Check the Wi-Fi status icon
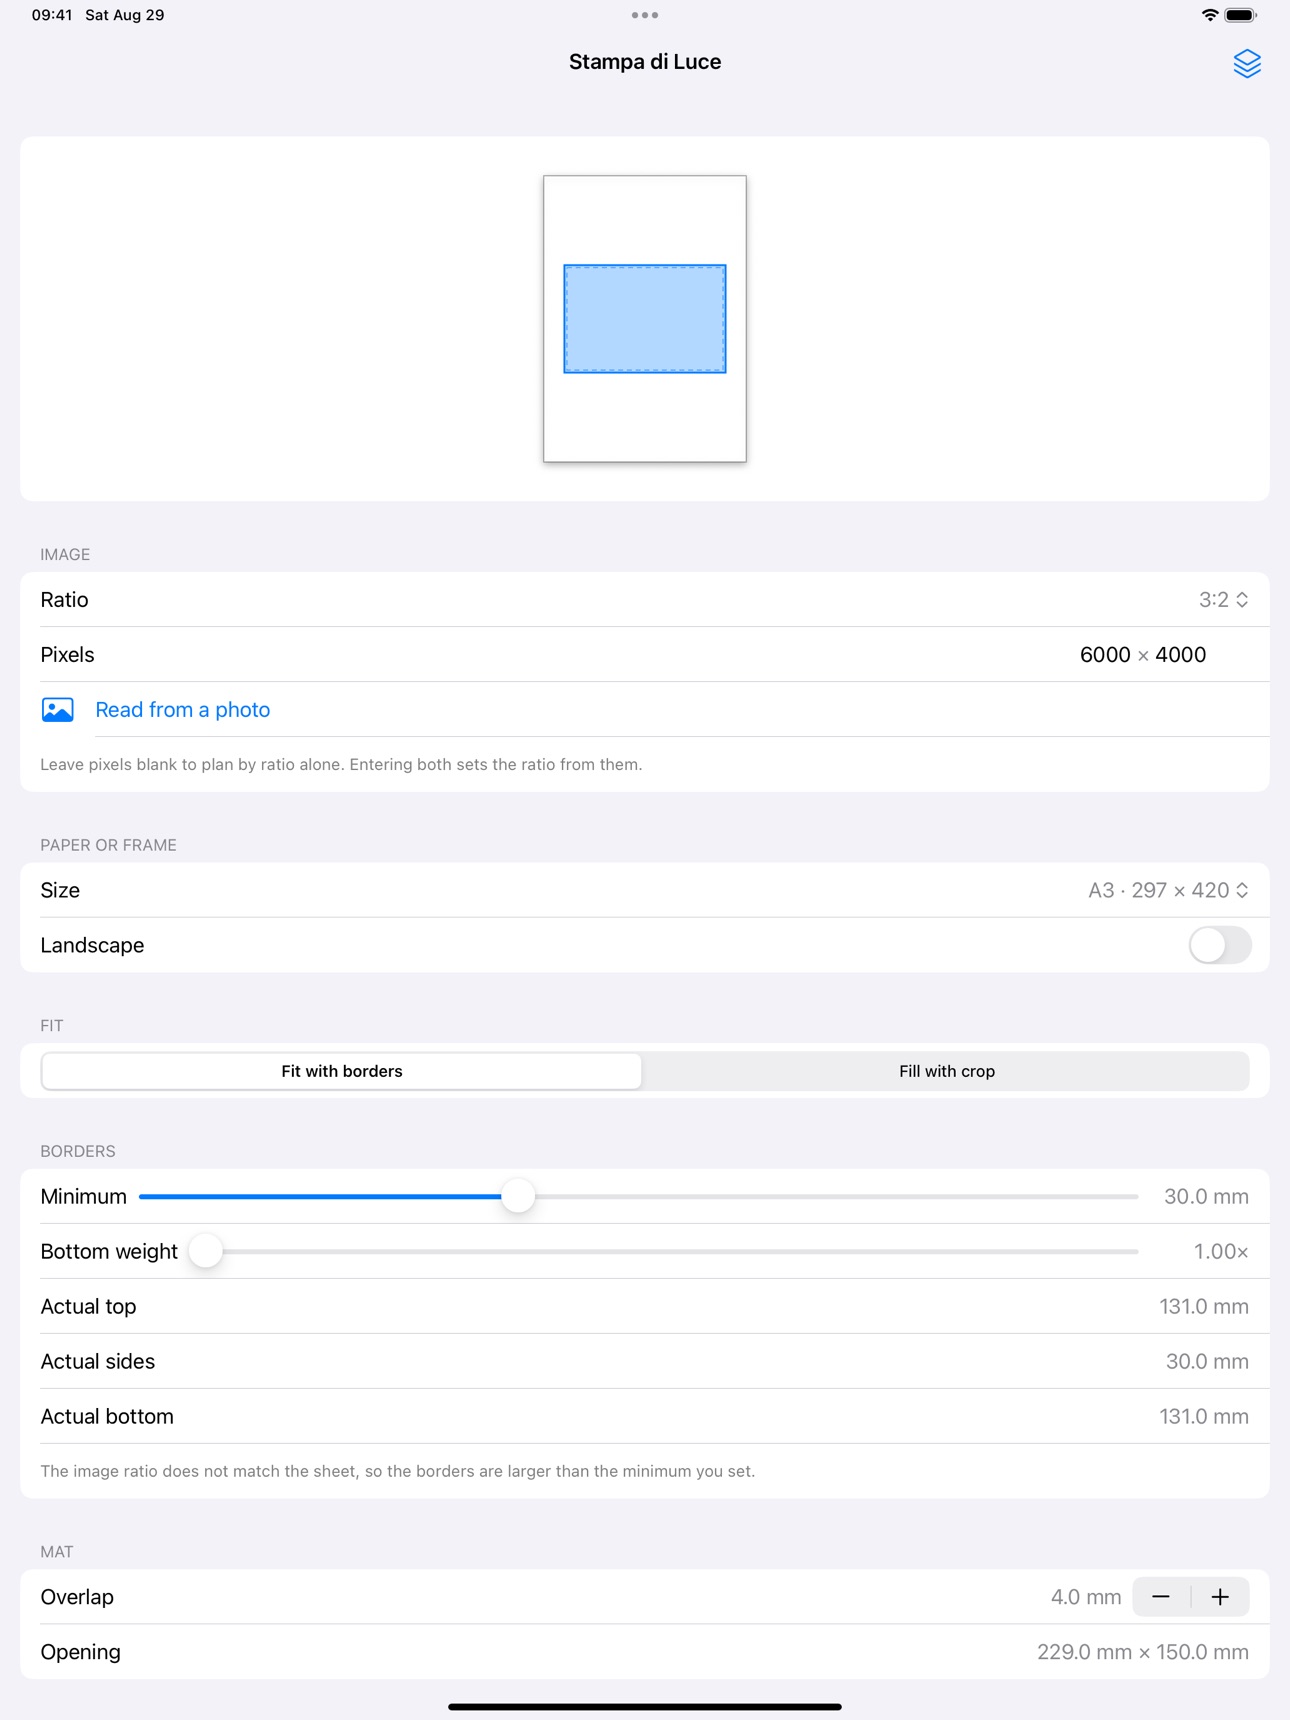 (1210, 15)
